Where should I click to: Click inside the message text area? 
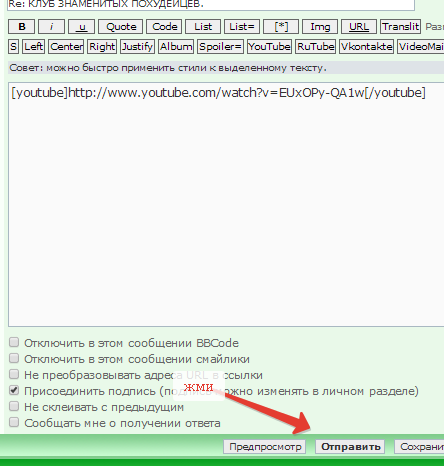pyautogui.click(x=226, y=203)
